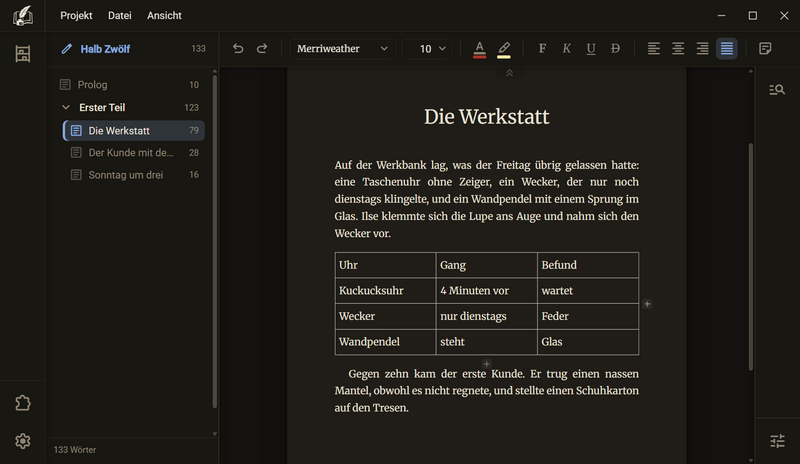This screenshot has height=464, width=800.
Task: Collapse the Erster Teil folder
Action: click(x=66, y=107)
